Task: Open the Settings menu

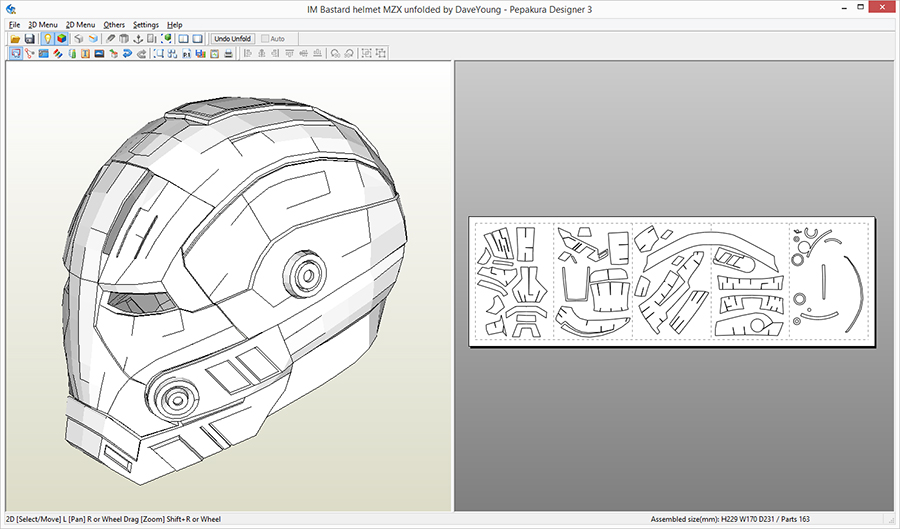Action: coord(146,25)
